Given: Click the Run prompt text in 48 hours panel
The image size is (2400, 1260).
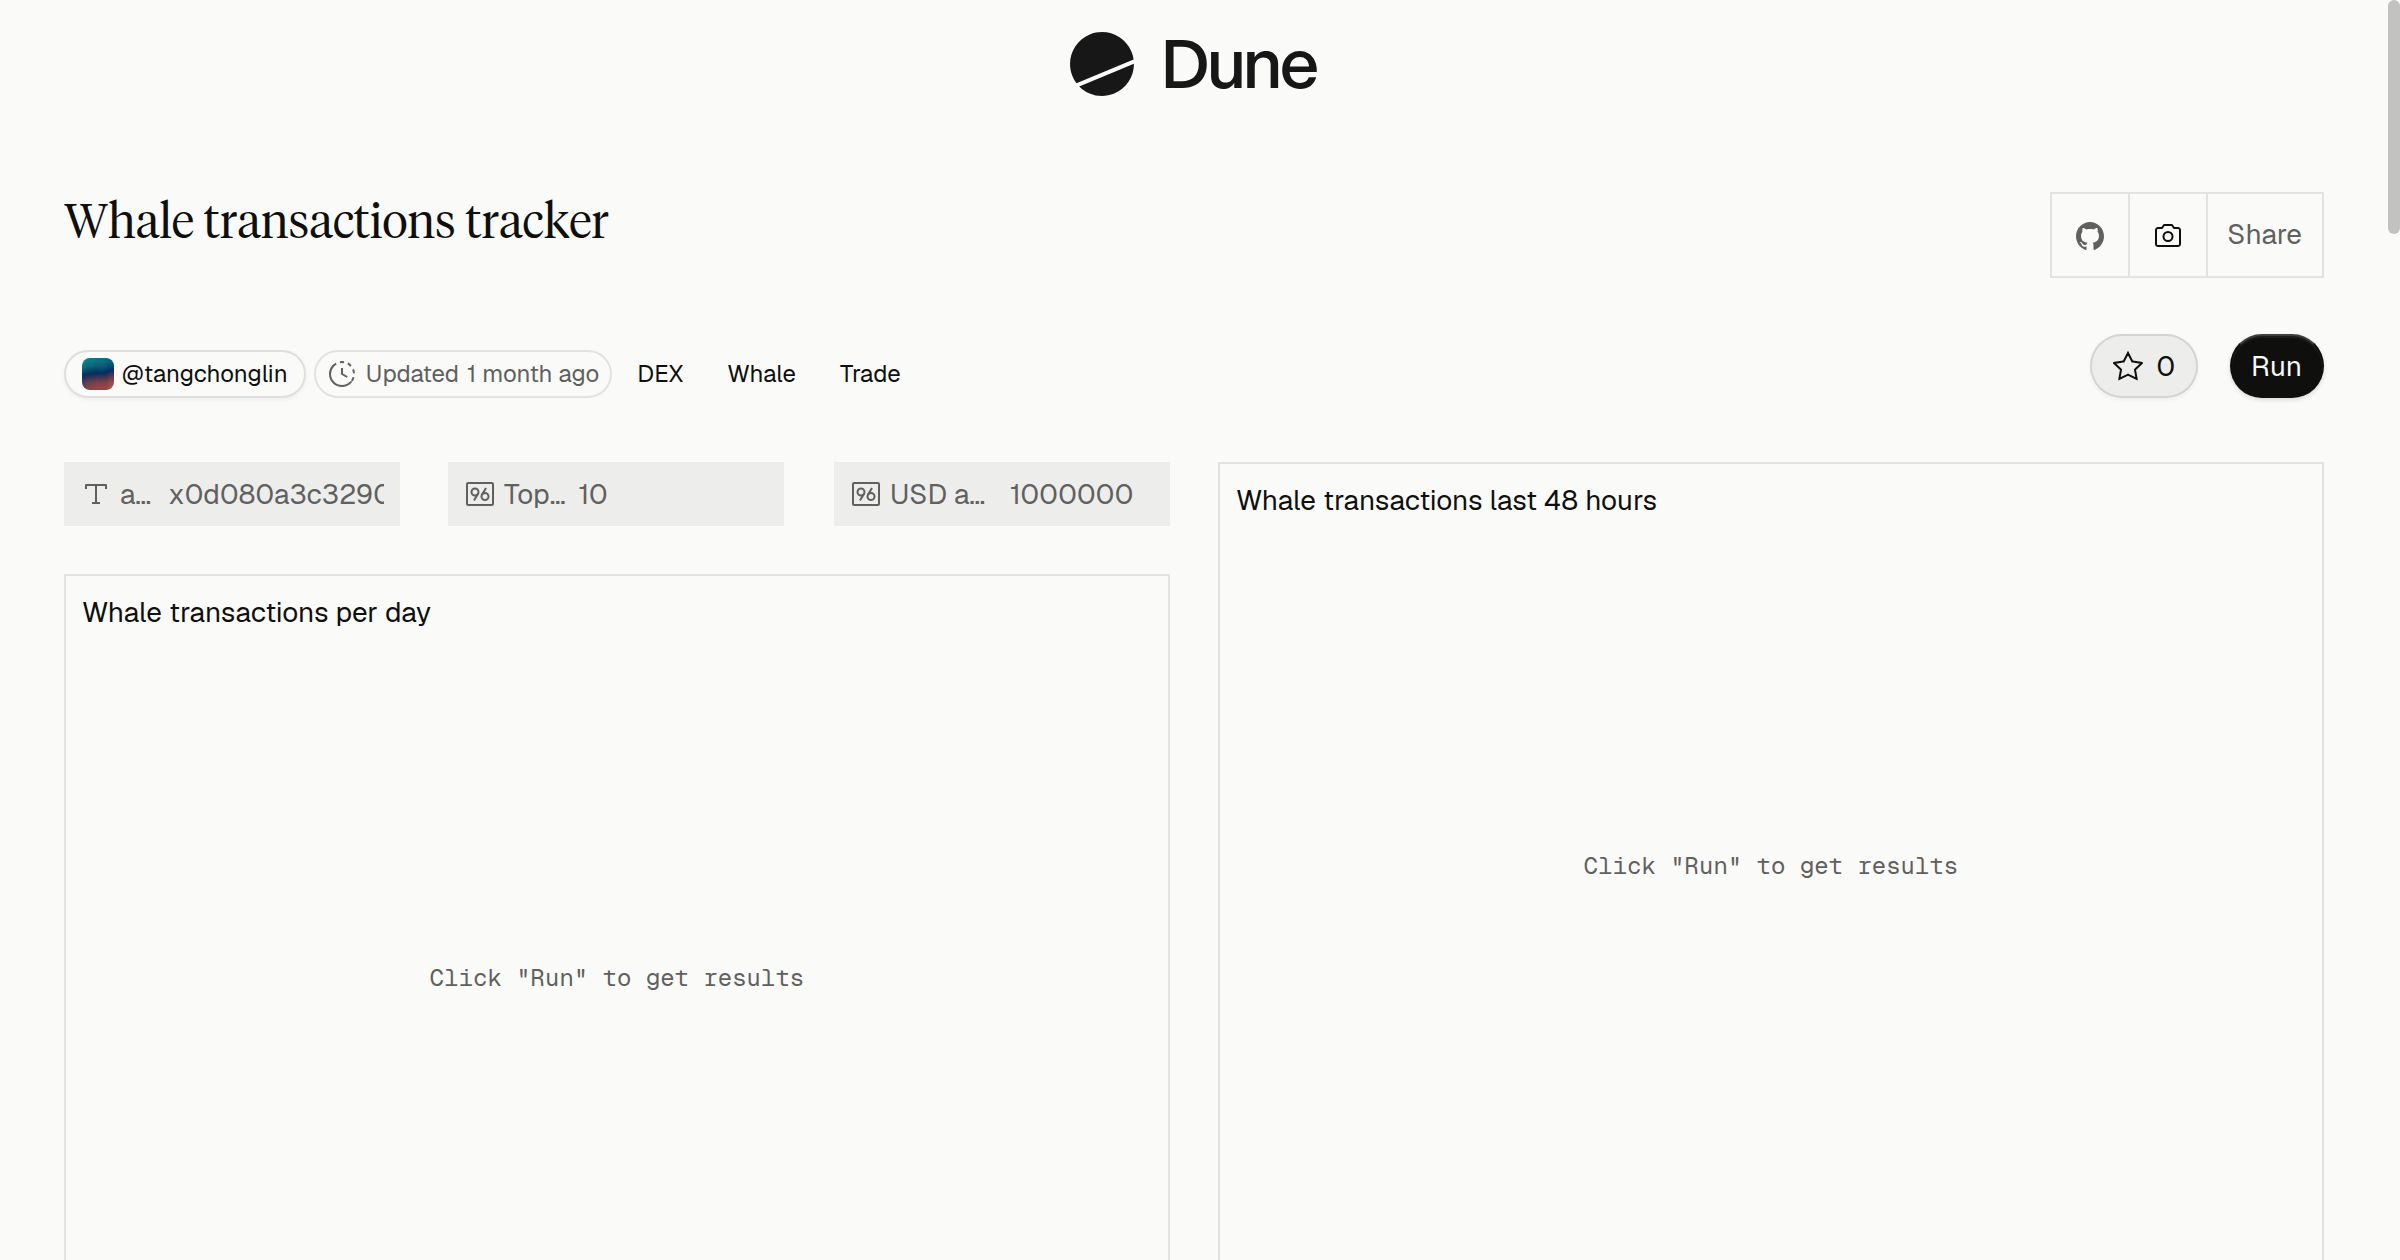Looking at the screenshot, I should pos(1770,866).
